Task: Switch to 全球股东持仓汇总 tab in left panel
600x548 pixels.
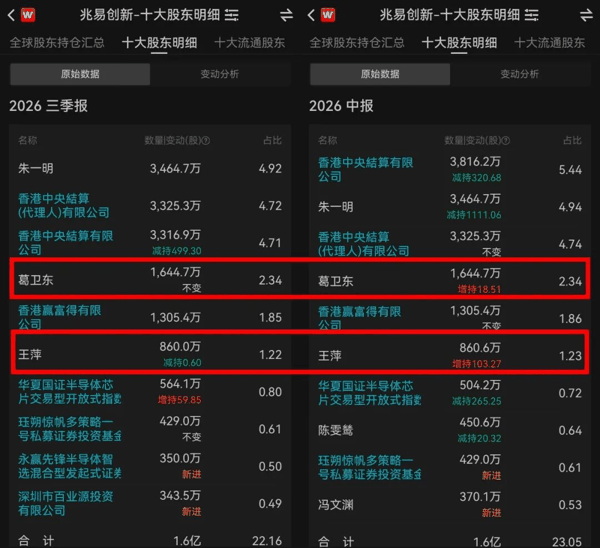Action: (57, 42)
